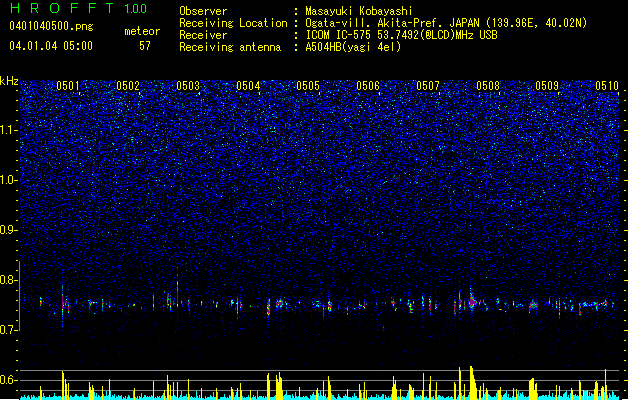The image size is (629, 400).
Task: Click the 0.8 kHz frequency axis label
Action: pos(9,280)
